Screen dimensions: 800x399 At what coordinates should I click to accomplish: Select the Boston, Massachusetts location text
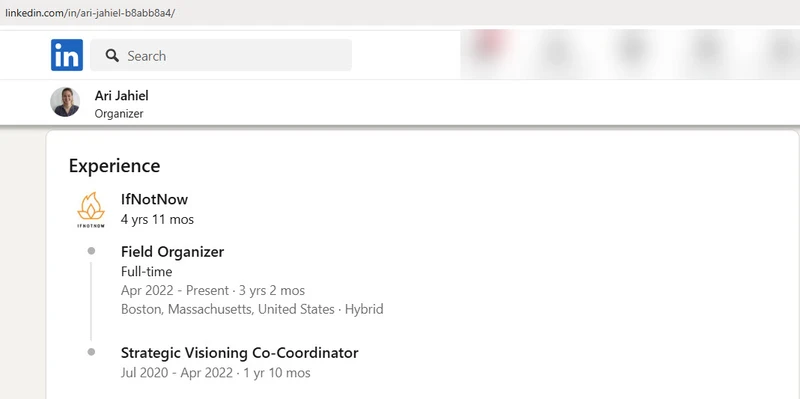pos(228,309)
